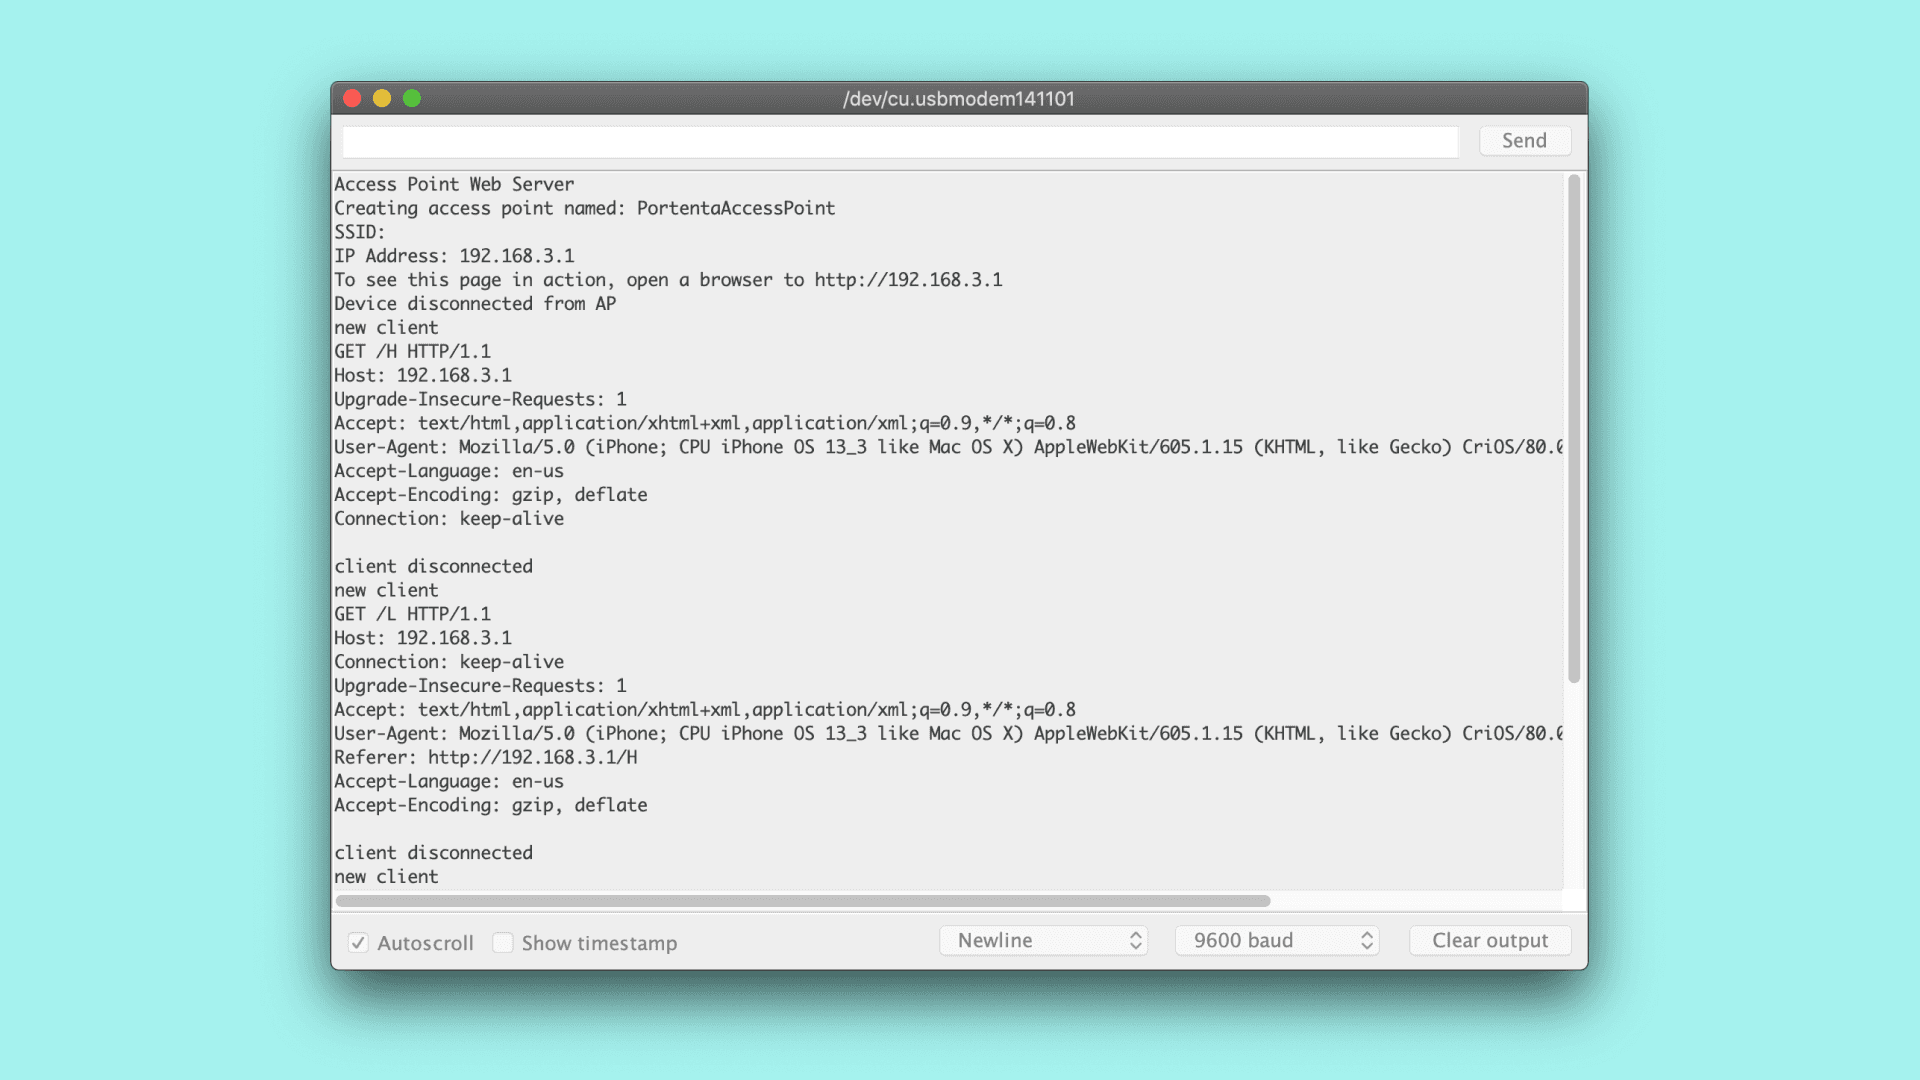Open the Newline line-ending dropdown
The width and height of the screenshot is (1920, 1080).
[1043, 941]
